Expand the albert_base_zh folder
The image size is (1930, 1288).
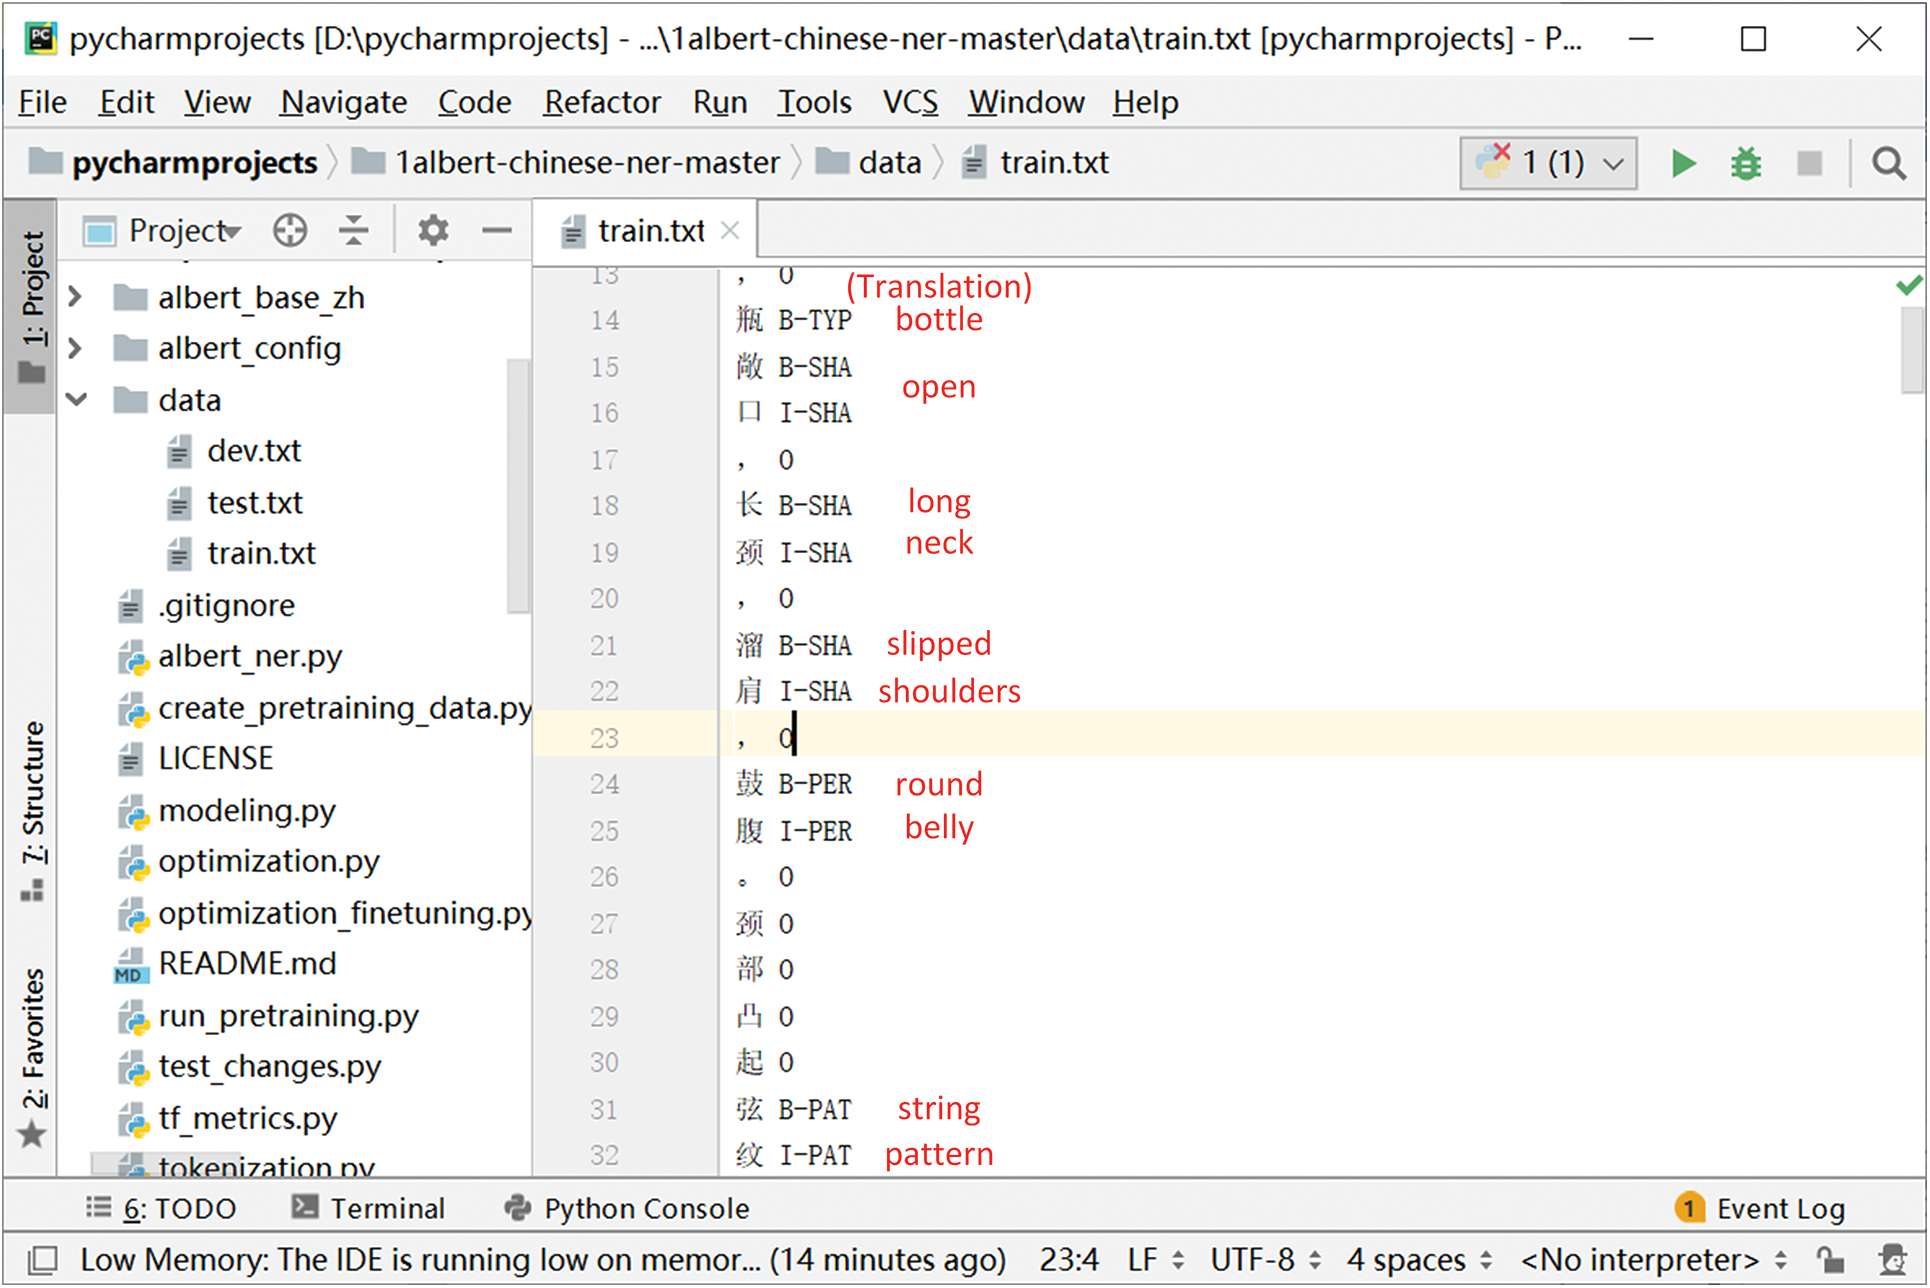(x=76, y=297)
